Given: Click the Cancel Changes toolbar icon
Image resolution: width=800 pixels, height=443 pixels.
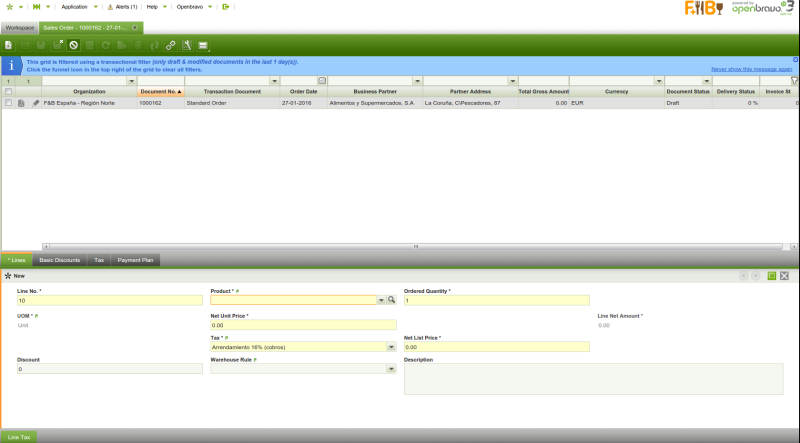Looking at the screenshot, I should tap(73, 45).
